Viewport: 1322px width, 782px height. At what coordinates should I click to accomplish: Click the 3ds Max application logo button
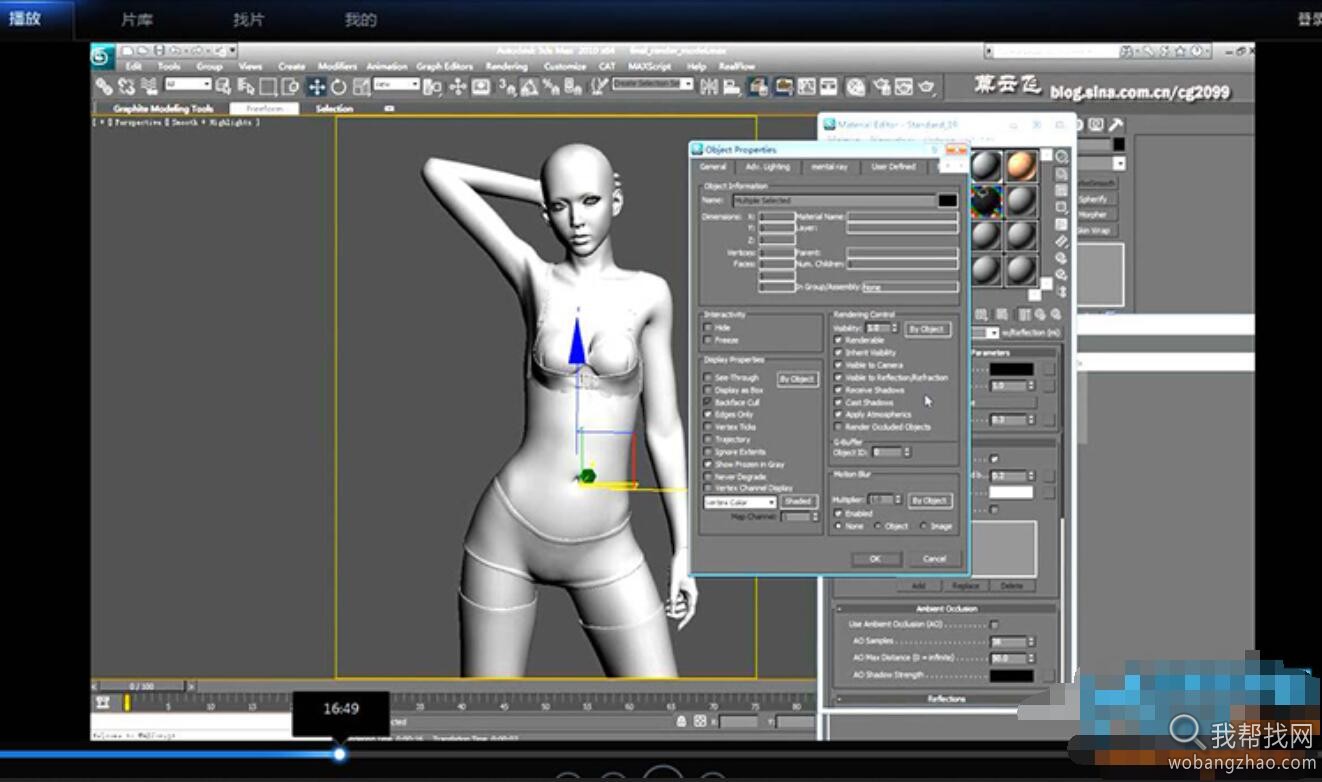click(102, 57)
